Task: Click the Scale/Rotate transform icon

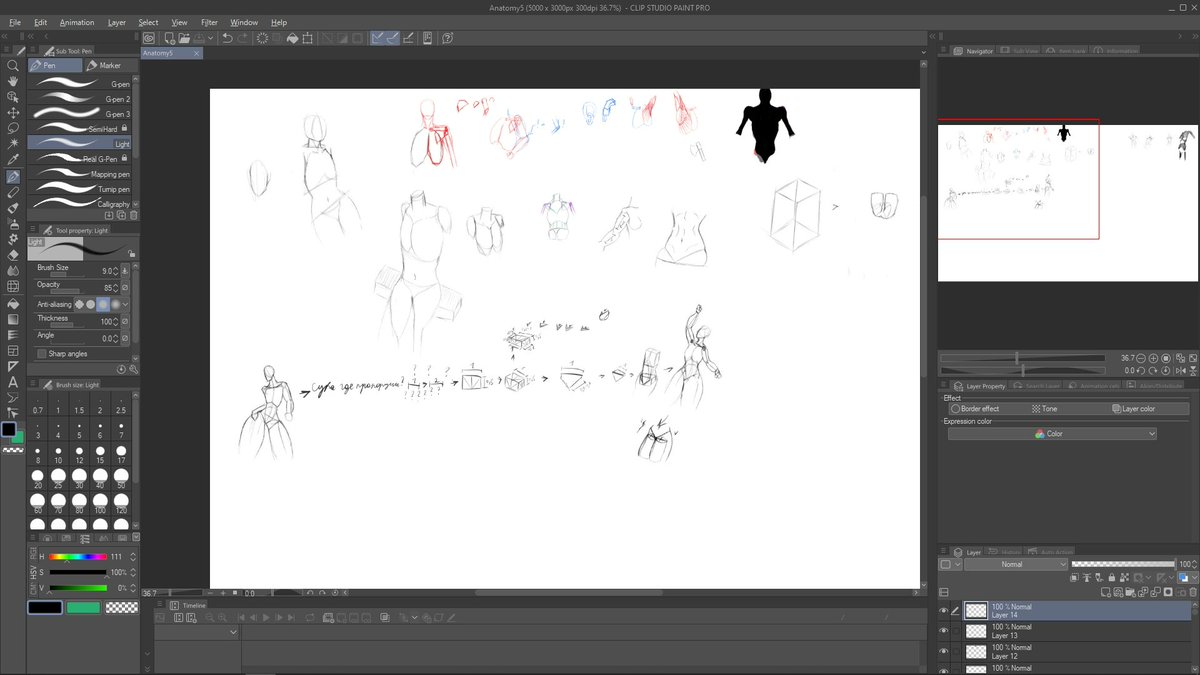Action: [307, 38]
